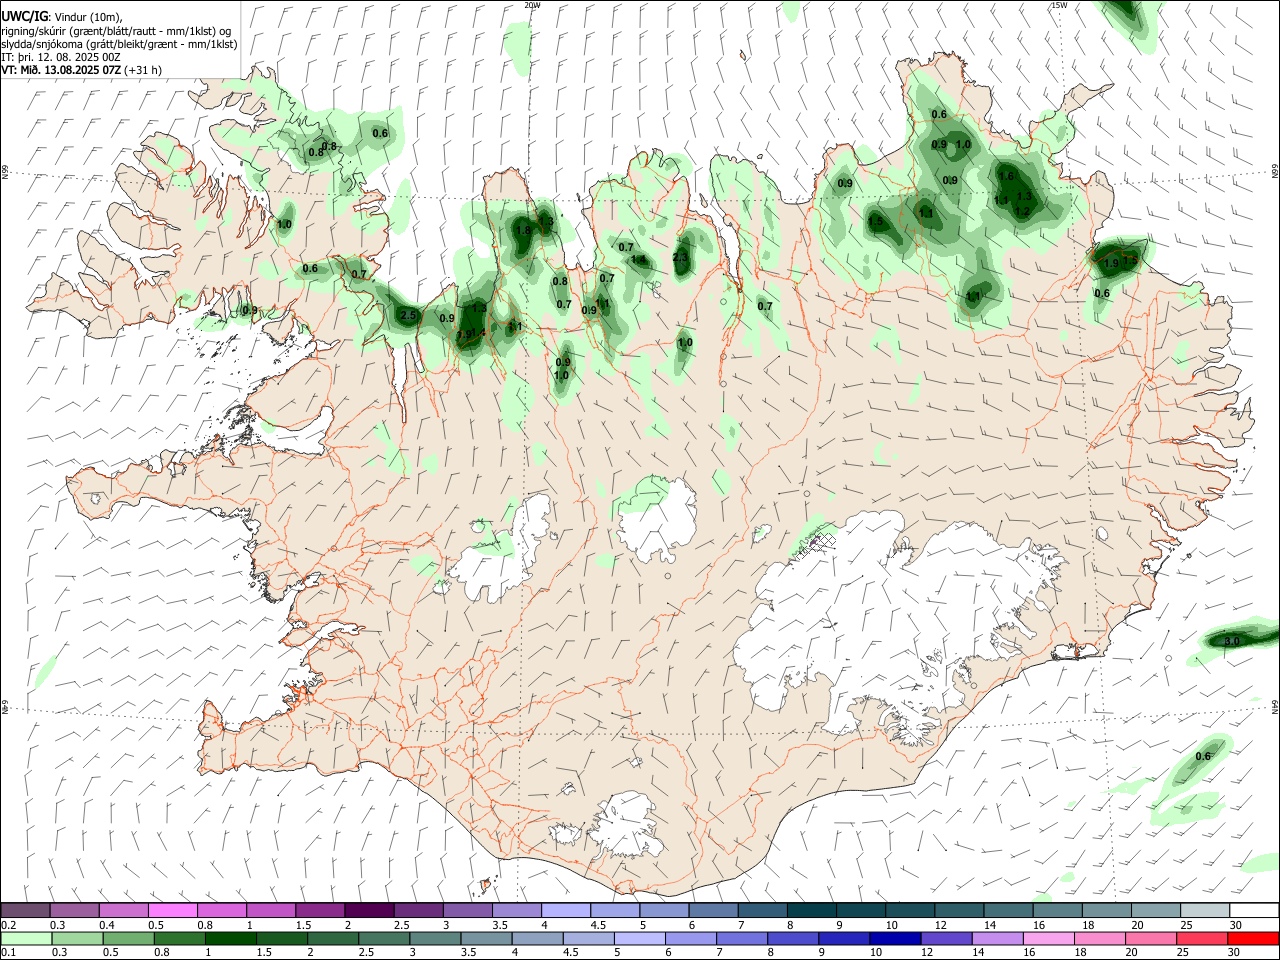Click the upper-row legend swatch labeled 4
Viewport: 1280px width, 960px height.
564,910
